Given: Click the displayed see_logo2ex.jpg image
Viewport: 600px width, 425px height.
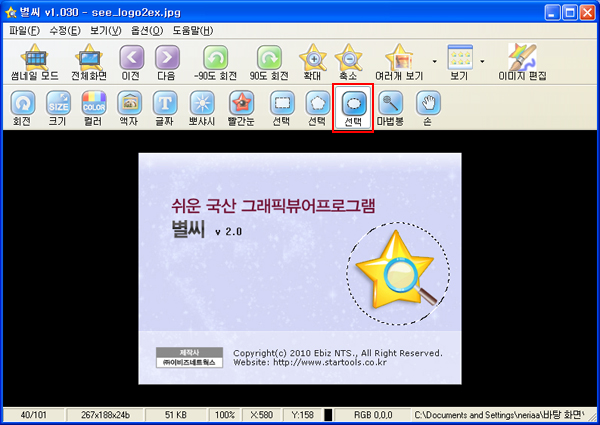Looking at the screenshot, I should 300,269.
